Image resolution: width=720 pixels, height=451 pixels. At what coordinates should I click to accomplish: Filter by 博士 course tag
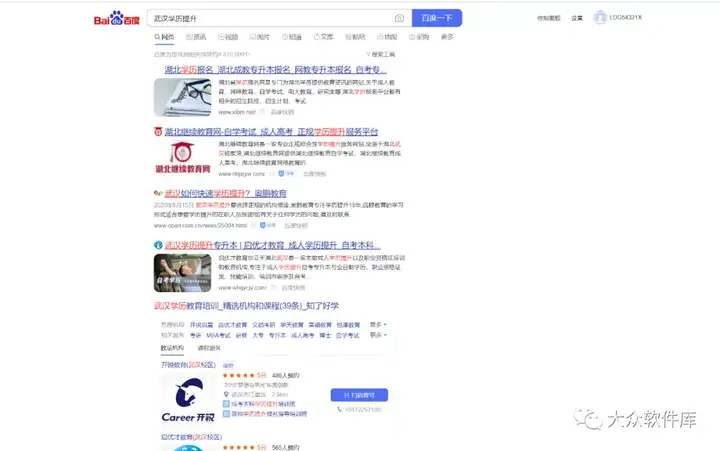tap(325, 335)
